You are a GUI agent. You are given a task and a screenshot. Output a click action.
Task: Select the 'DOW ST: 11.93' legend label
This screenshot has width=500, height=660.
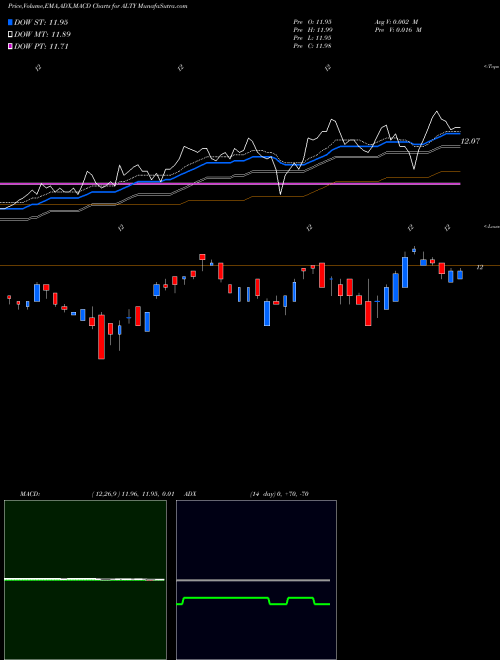(x=41, y=23)
